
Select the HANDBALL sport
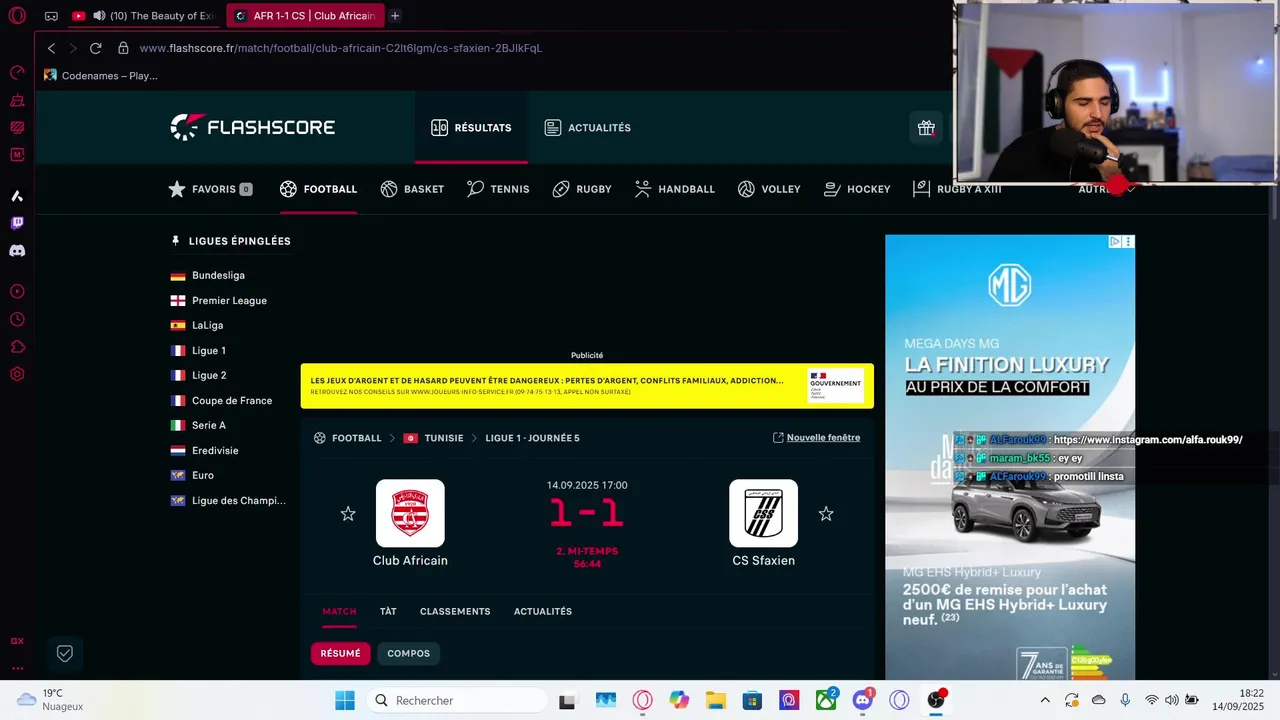(x=675, y=189)
